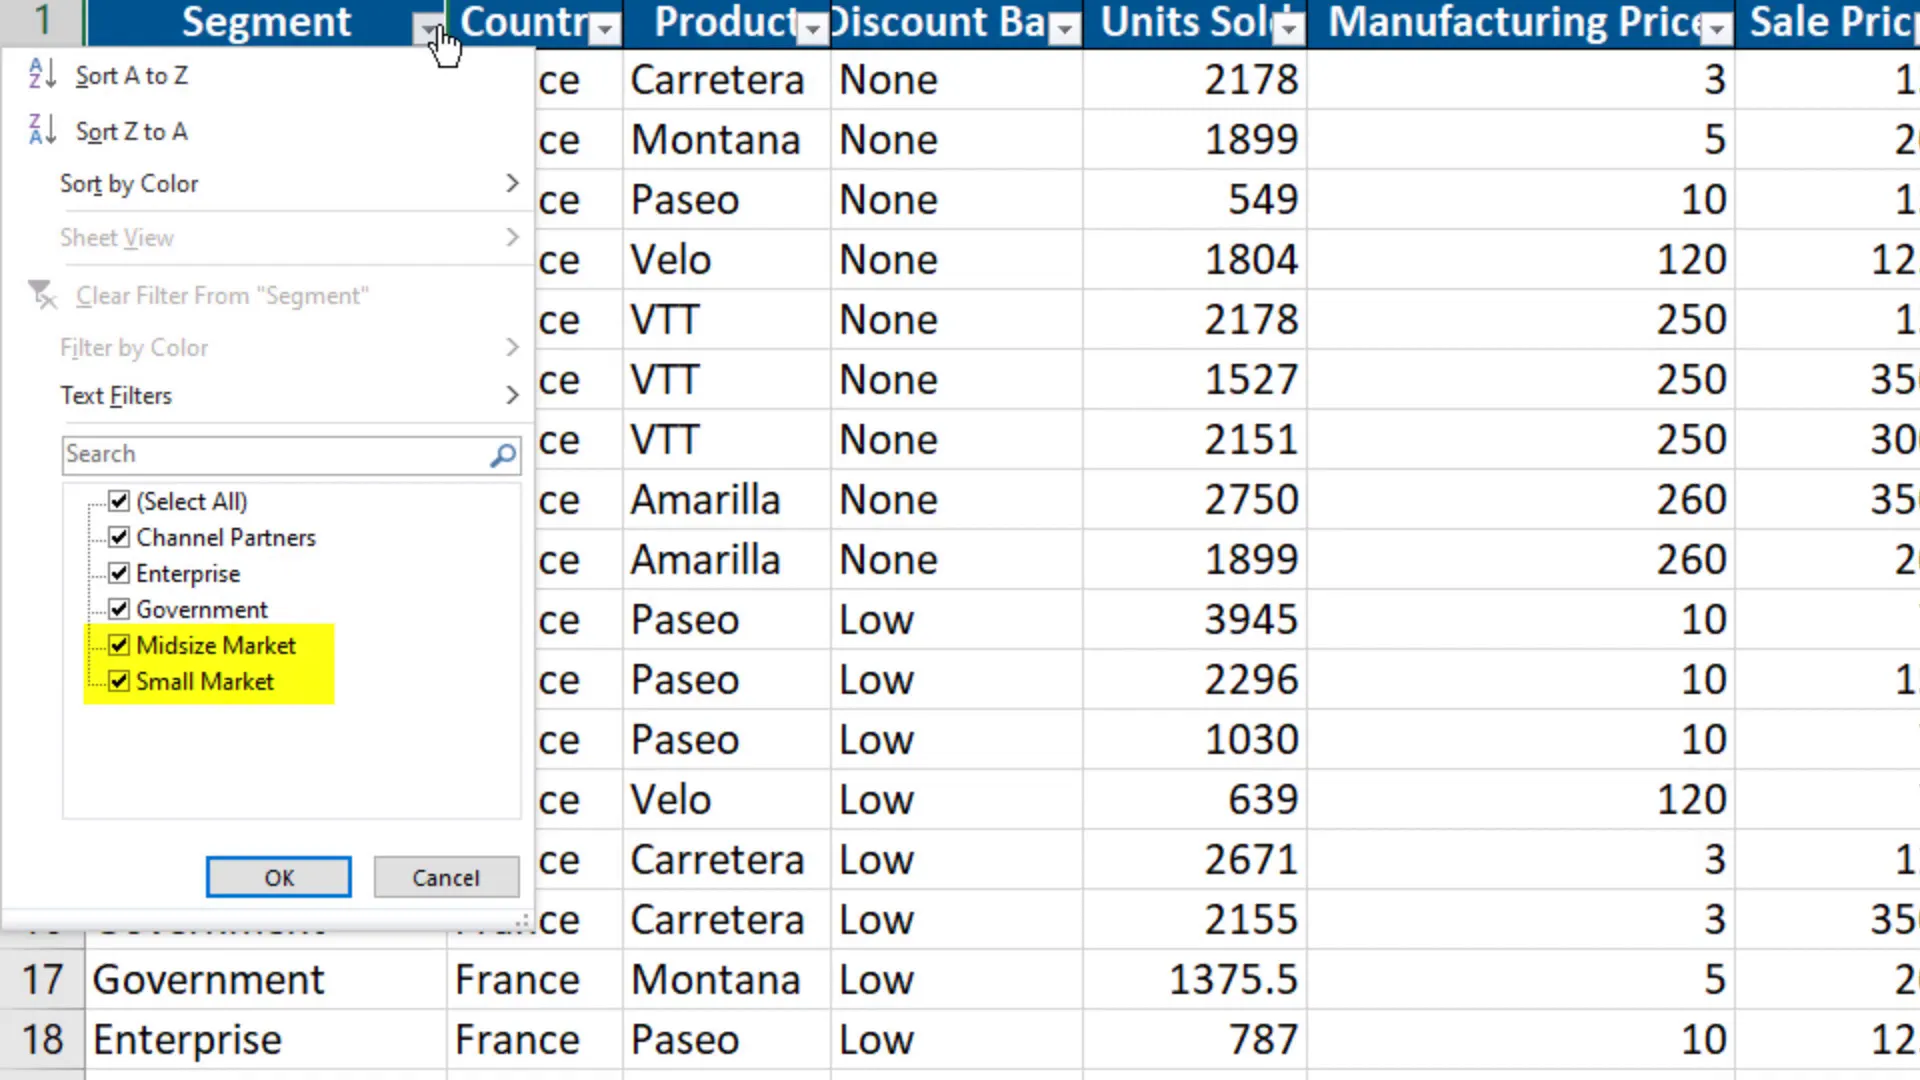Click the Segment column filter button
The height and width of the screenshot is (1080, 1920).
[x=428, y=30]
